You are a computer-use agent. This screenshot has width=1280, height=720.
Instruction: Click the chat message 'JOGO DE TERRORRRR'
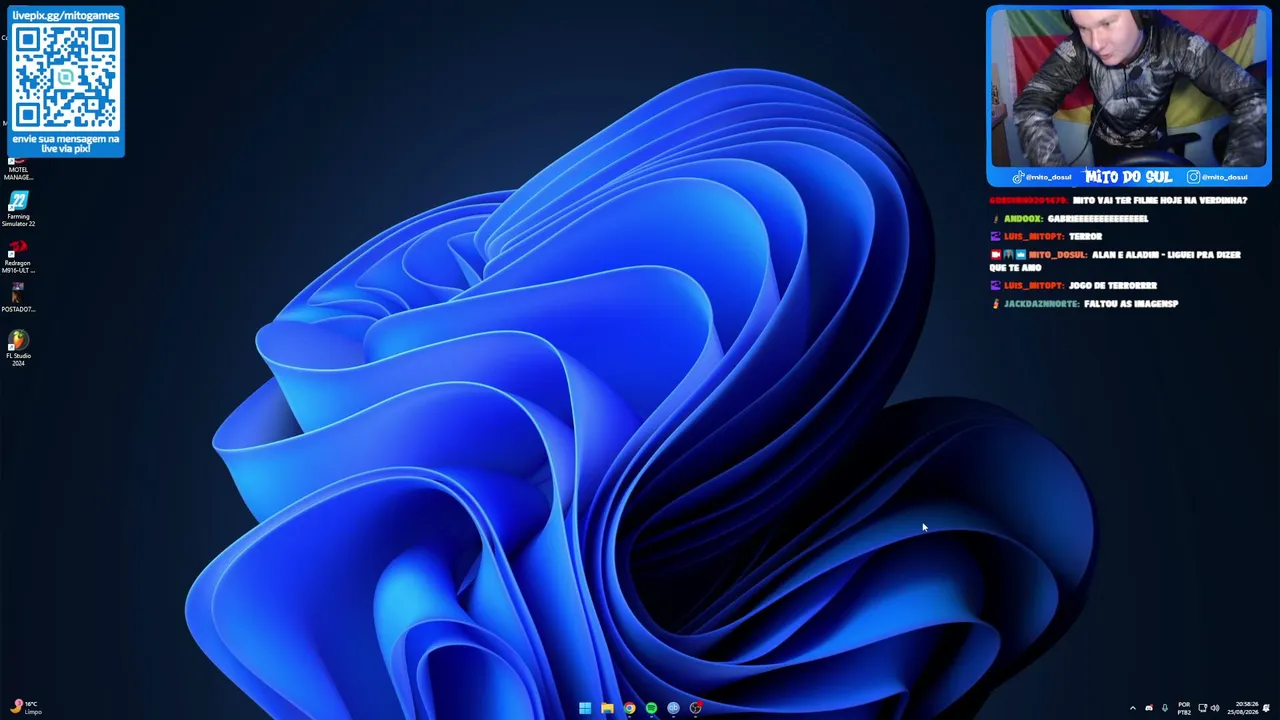point(1112,285)
